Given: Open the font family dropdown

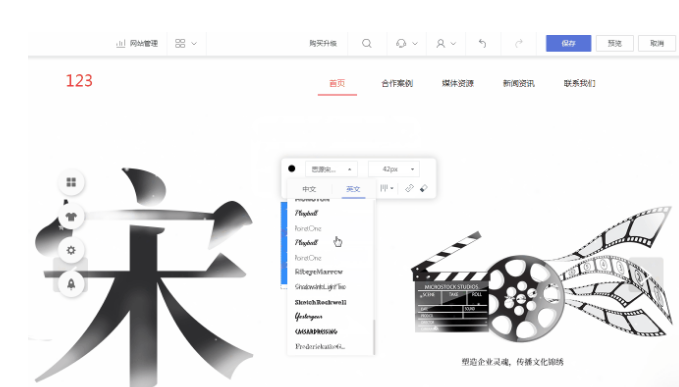Looking at the screenshot, I should point(331,169).
